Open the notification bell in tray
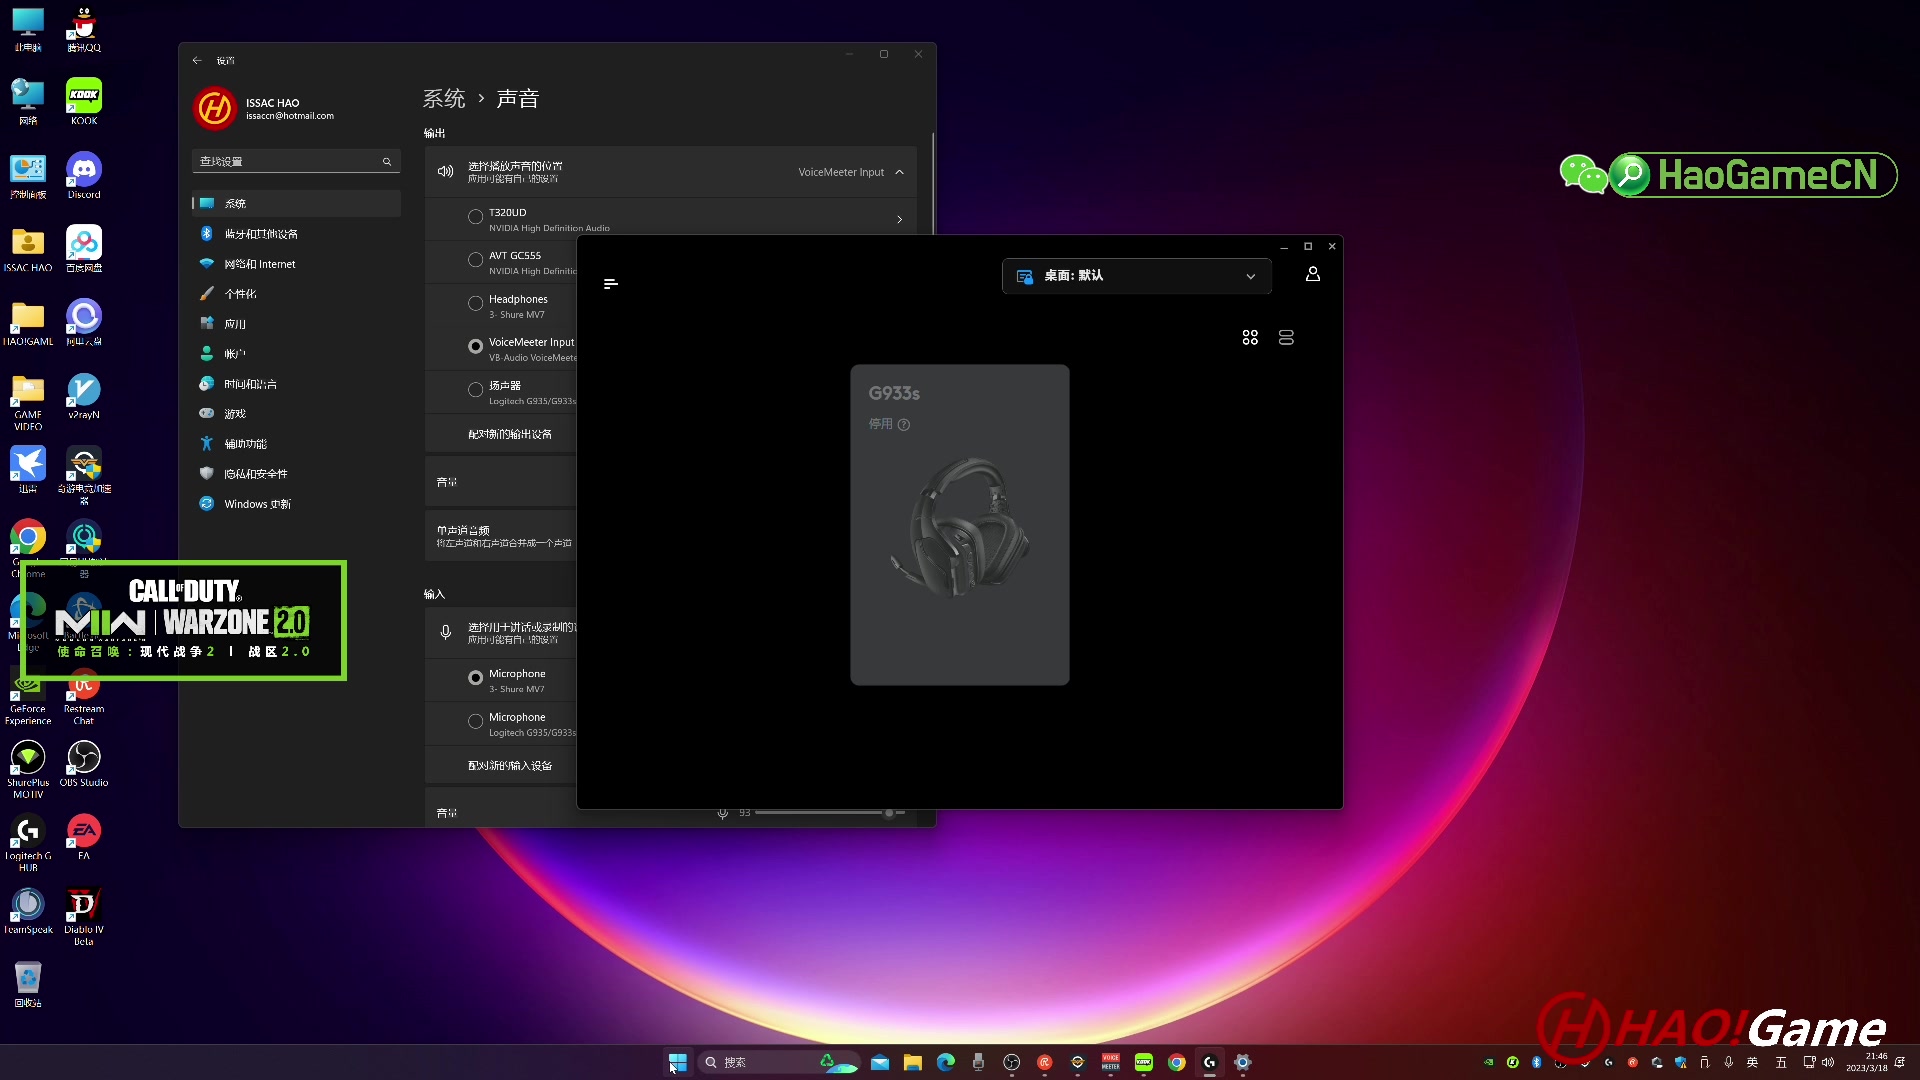The height and width of the screenshot is (1080, 1920). (x=1900, y=1062)
